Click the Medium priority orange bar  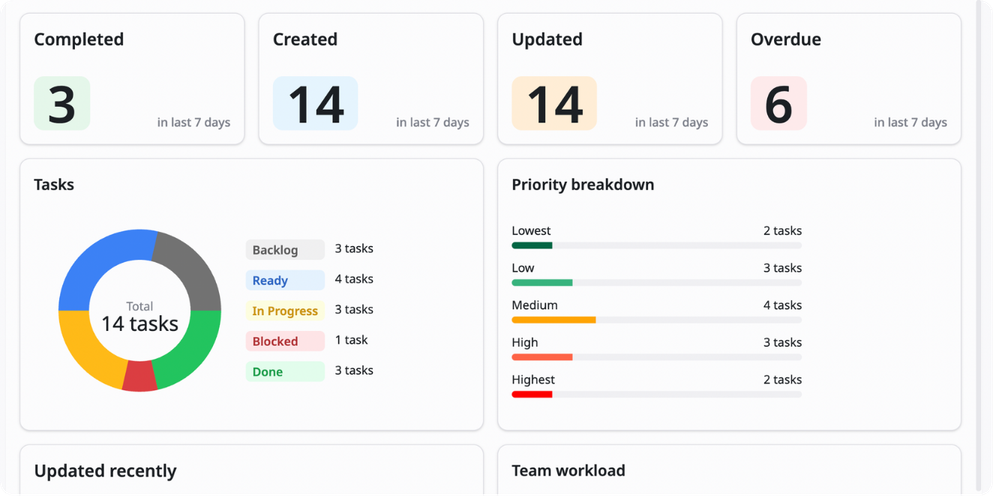(x=553, y=320)
